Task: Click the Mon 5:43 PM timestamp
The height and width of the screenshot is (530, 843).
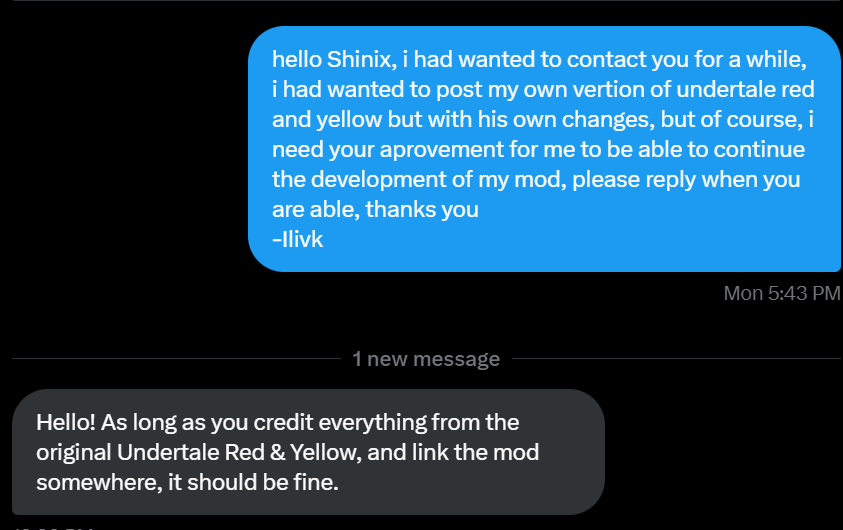Action: pos(781,294)
